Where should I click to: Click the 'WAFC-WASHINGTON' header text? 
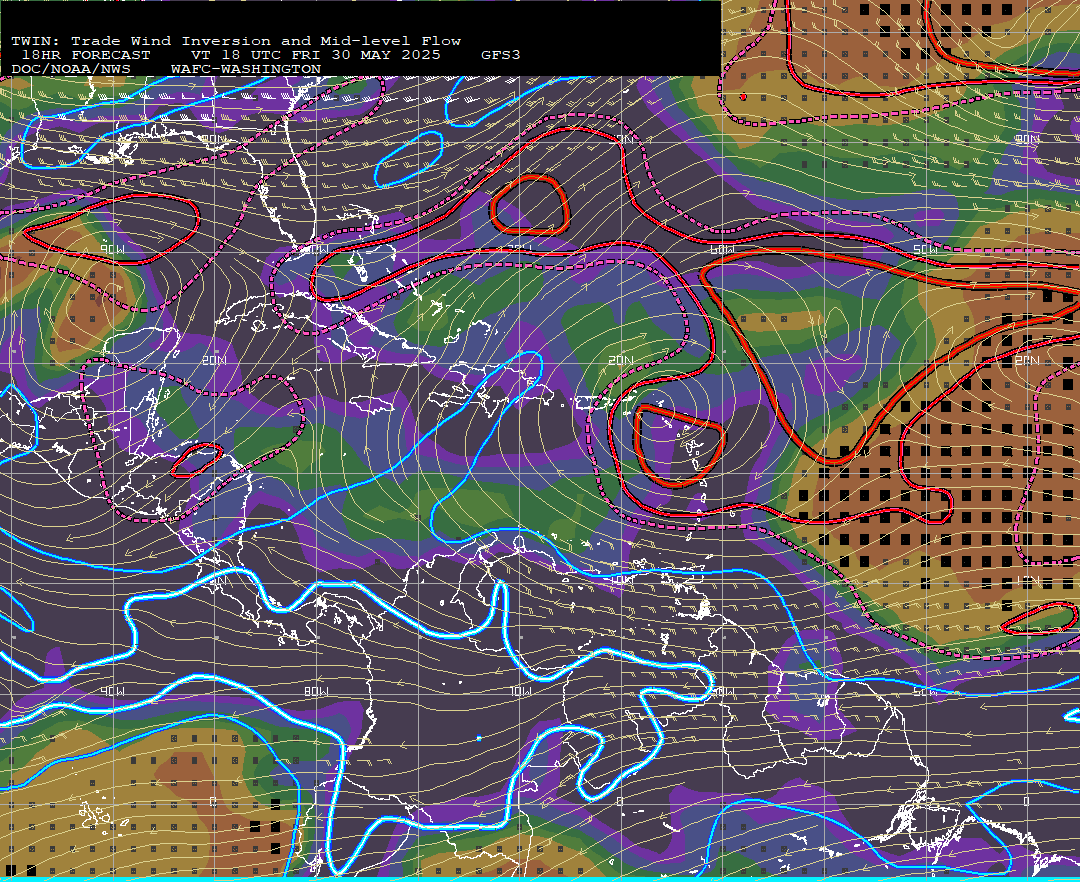click(246, 70)
